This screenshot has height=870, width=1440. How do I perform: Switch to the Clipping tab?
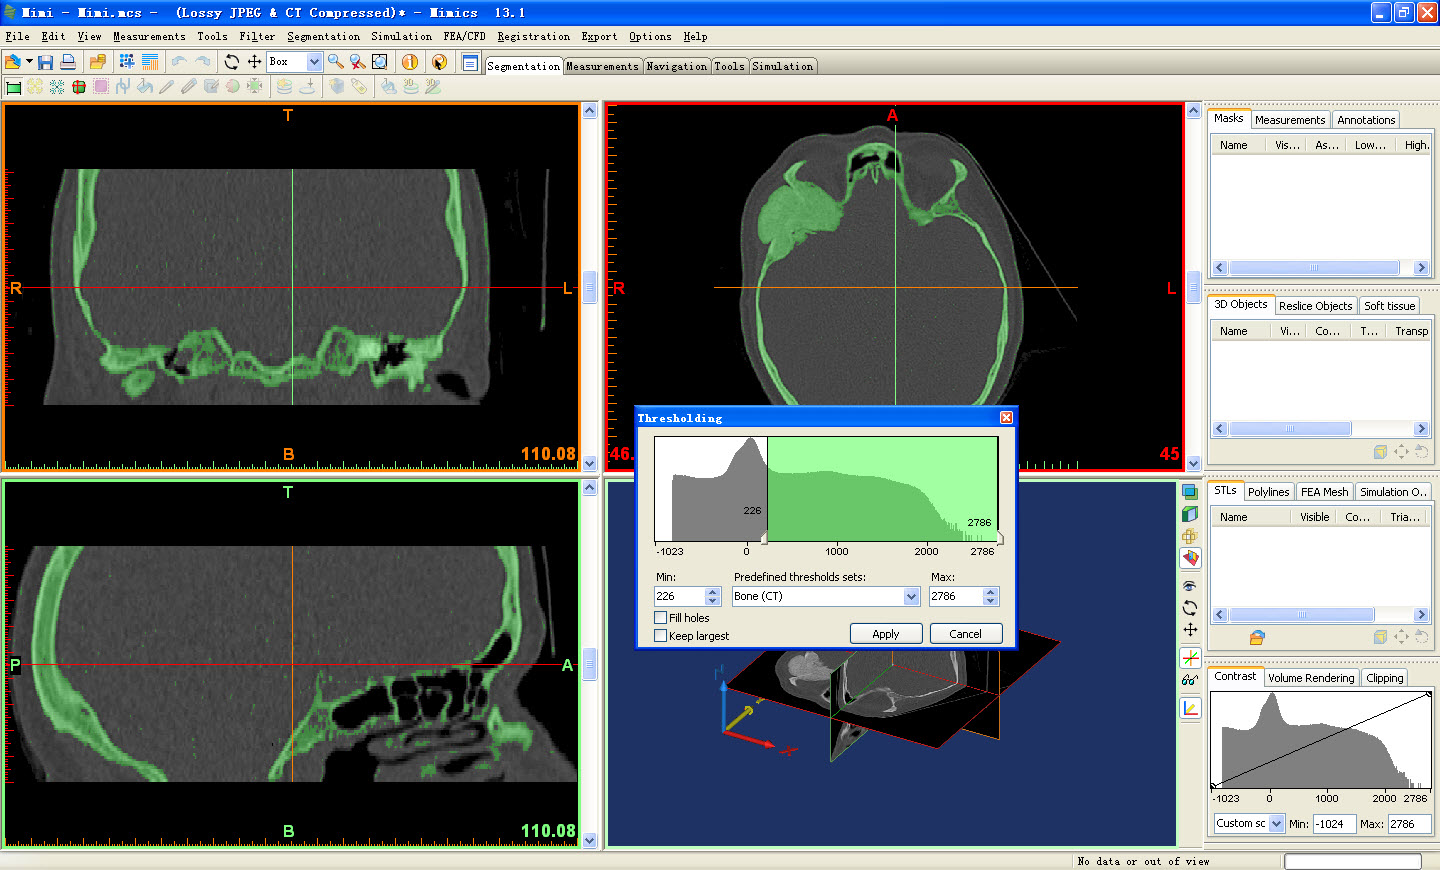(1385, 678)
